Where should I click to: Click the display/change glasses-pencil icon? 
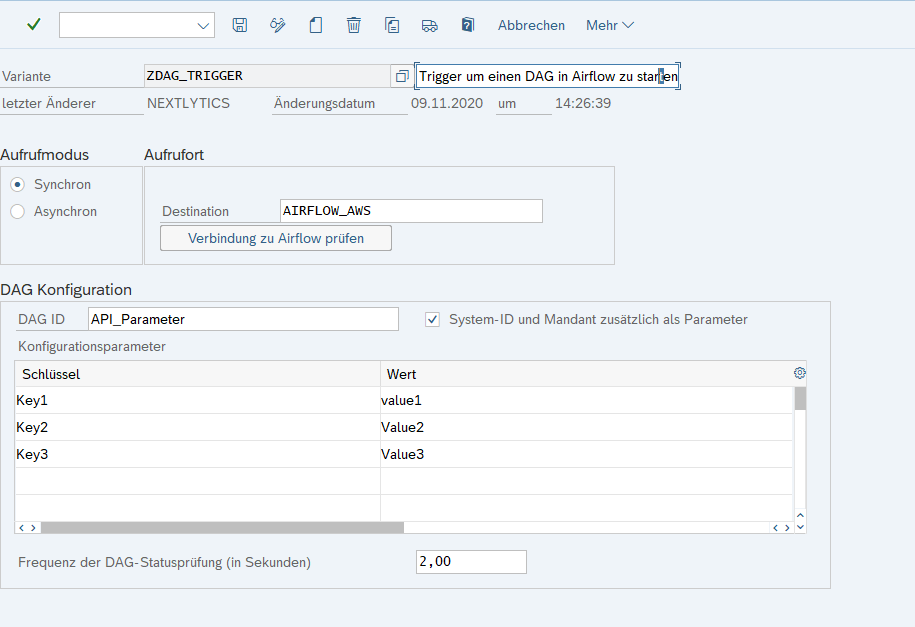(277, 25)
